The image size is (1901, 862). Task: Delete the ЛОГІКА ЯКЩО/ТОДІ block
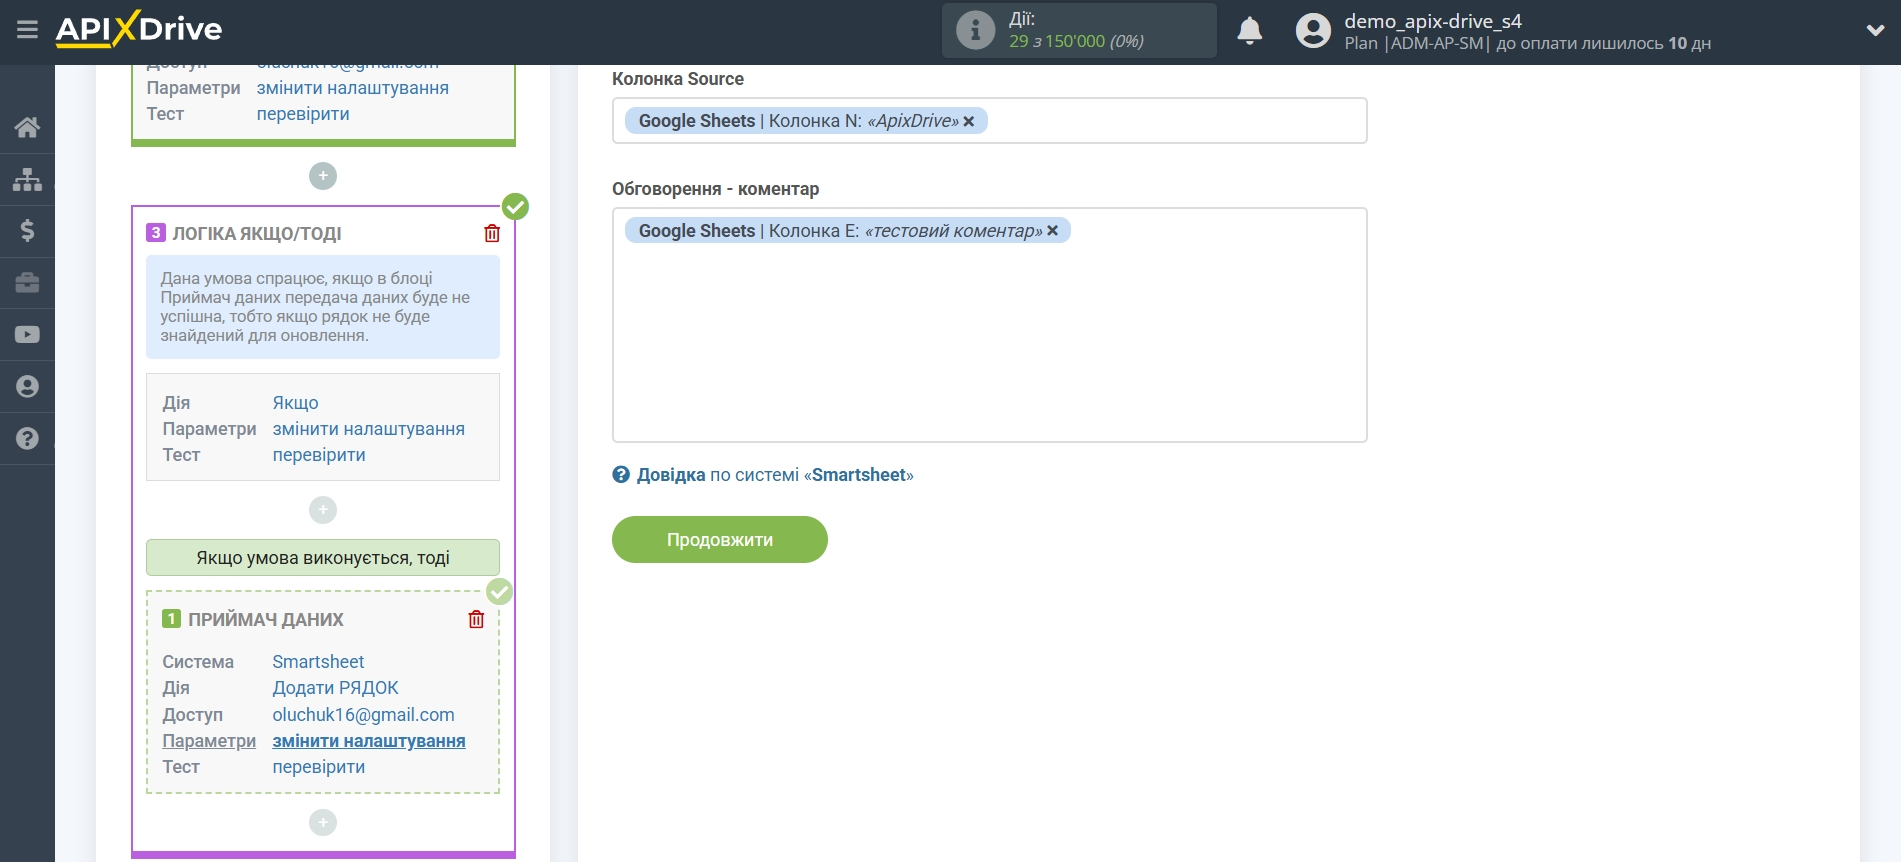[x=492, y=233]
